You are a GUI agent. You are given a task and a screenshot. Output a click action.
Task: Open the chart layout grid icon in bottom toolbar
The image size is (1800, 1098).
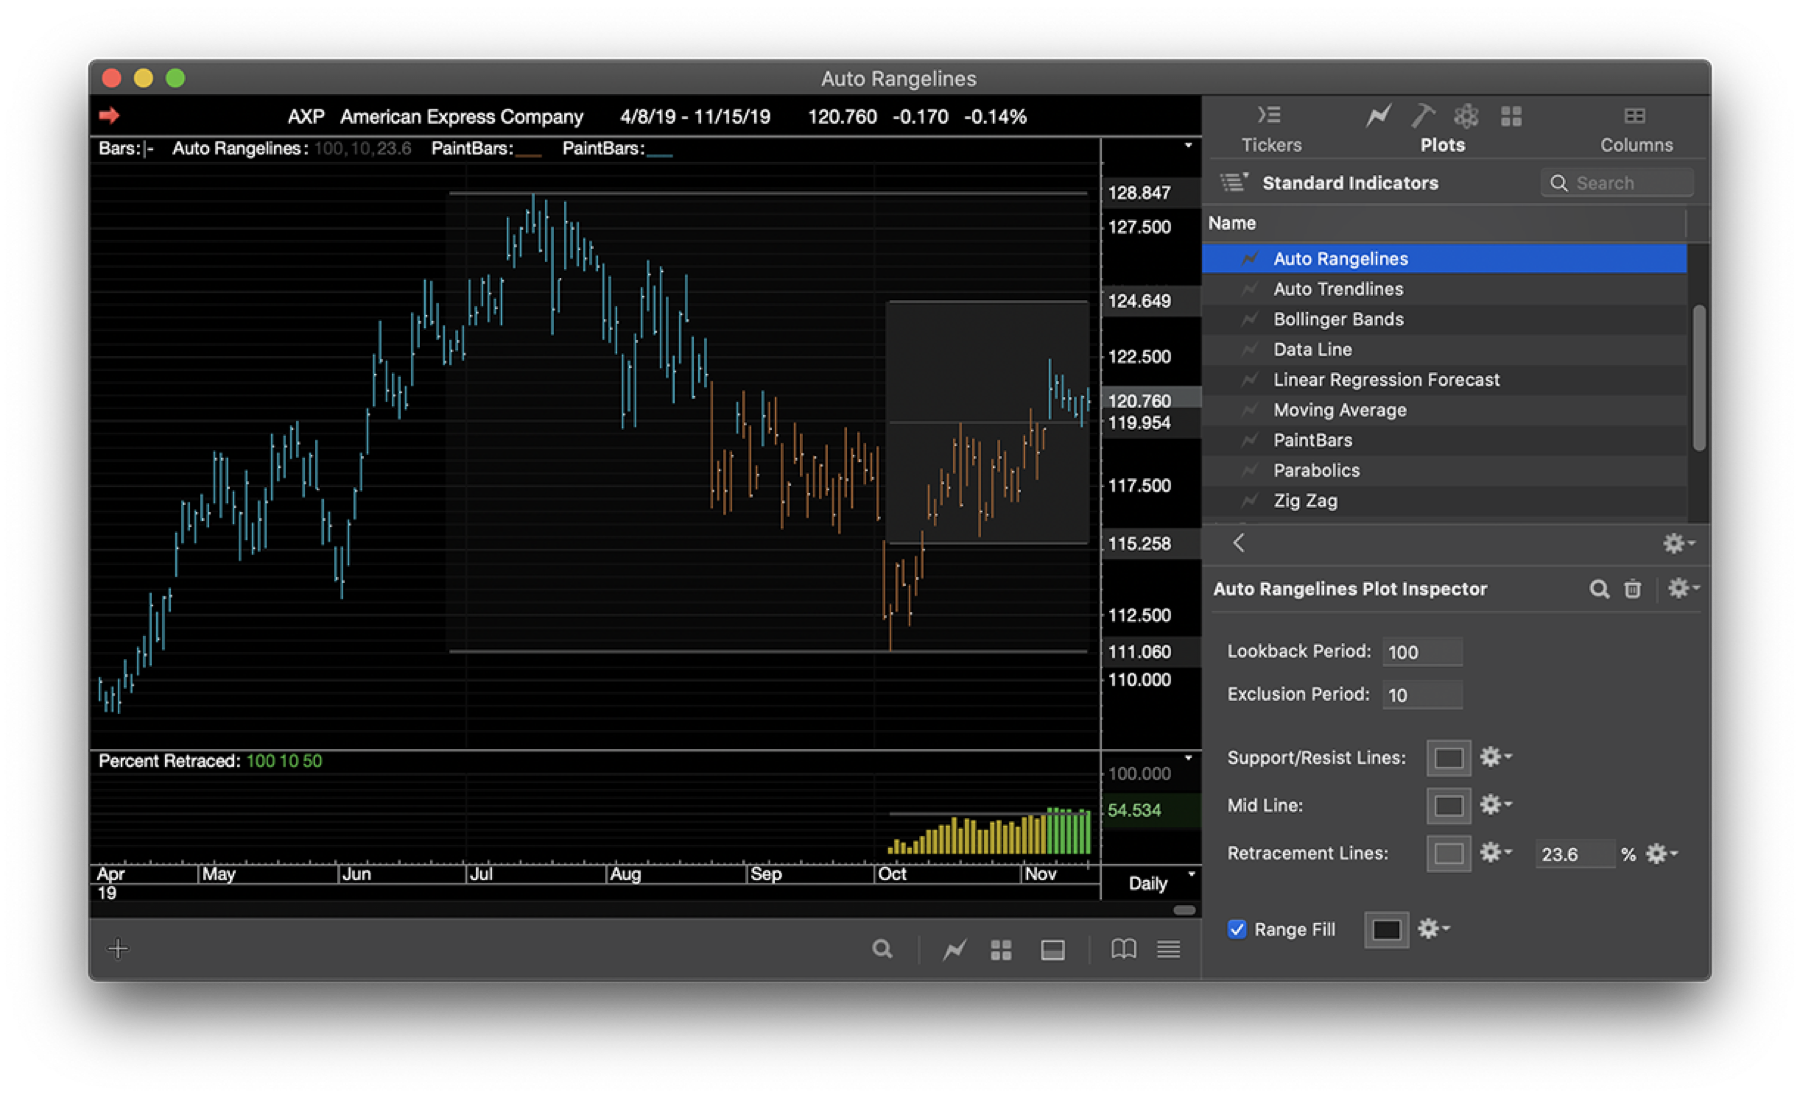point(1001,949)
